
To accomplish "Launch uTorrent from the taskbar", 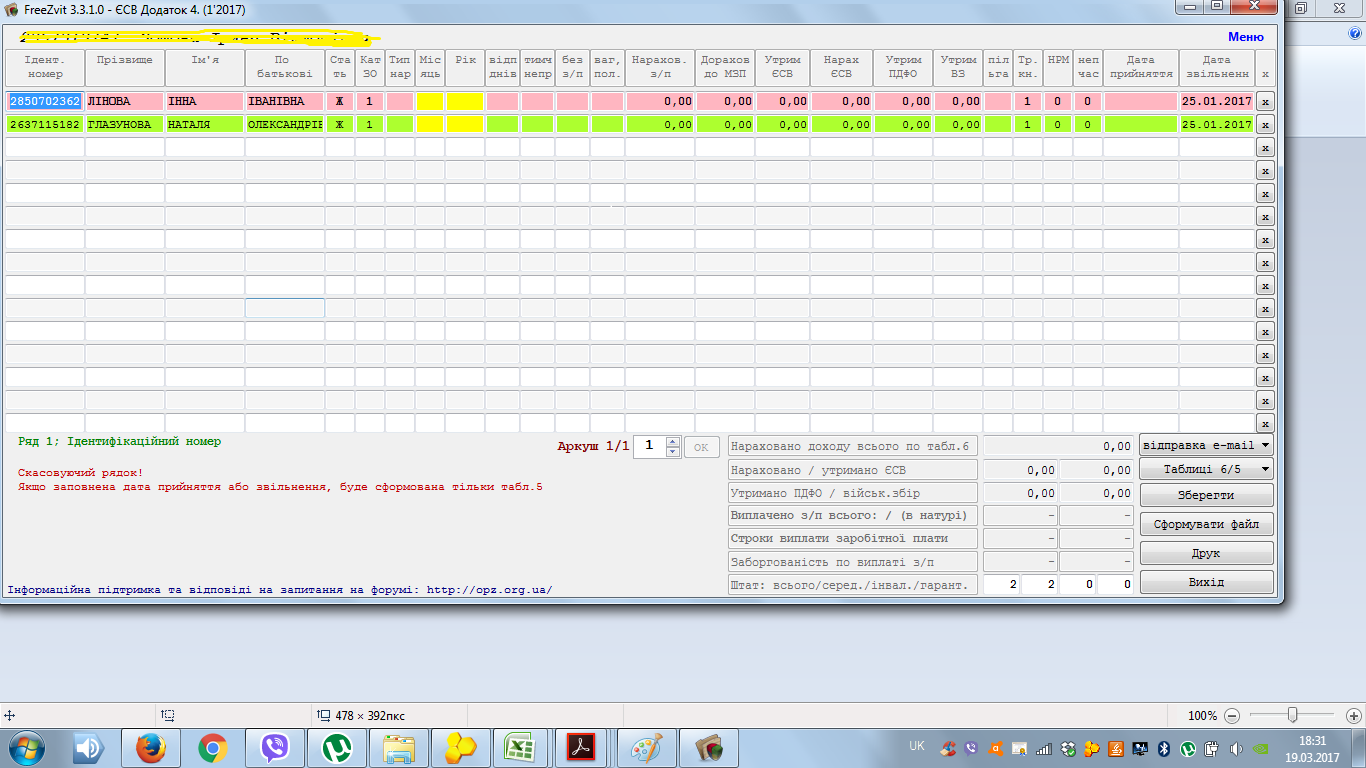I will (x=337, y=747).
